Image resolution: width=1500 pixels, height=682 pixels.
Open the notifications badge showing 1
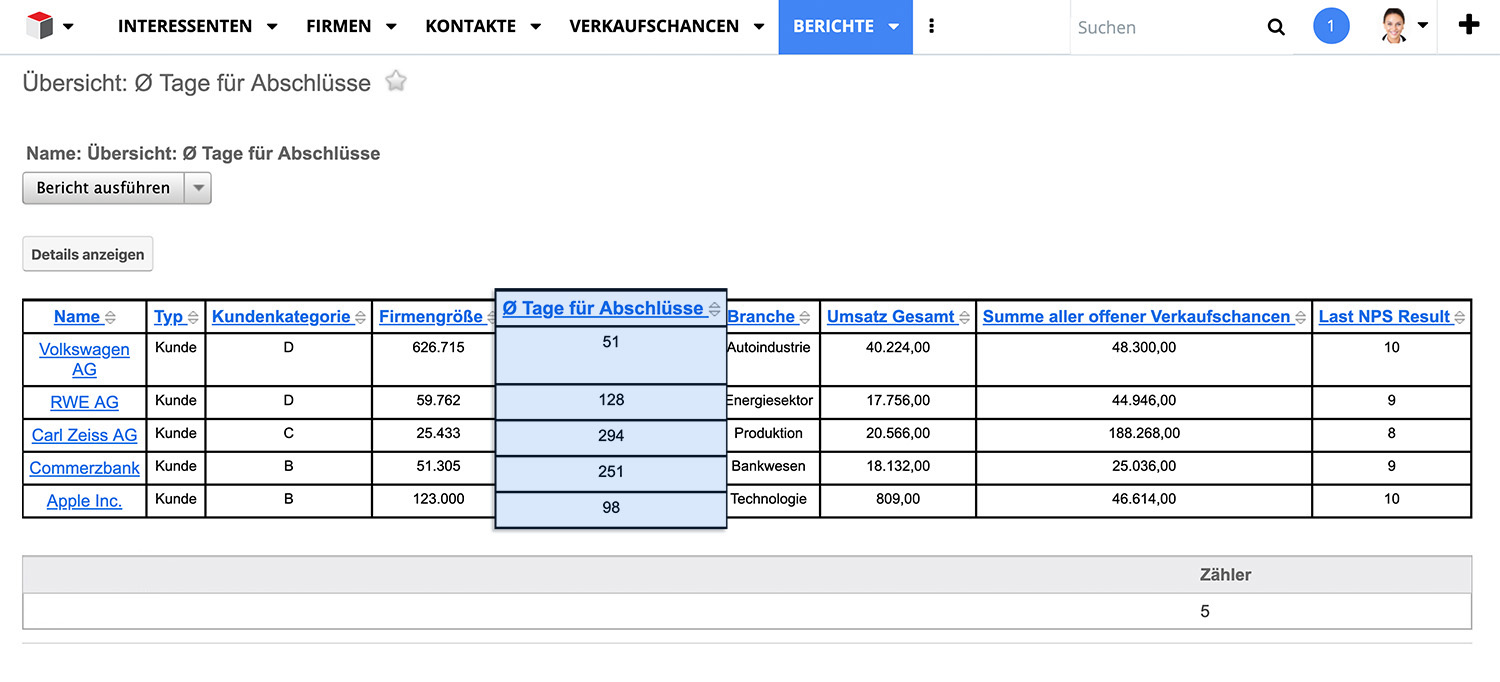1330,27
